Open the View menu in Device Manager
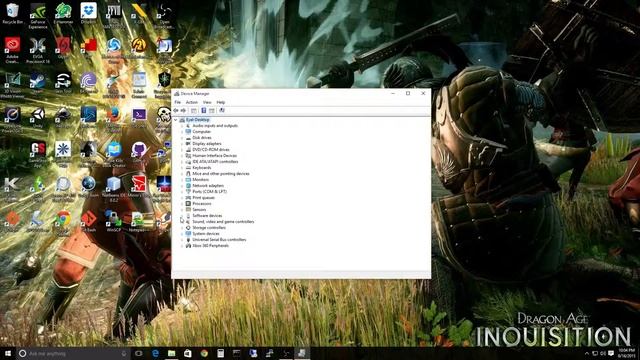640x360 pixels. (207, 102)
